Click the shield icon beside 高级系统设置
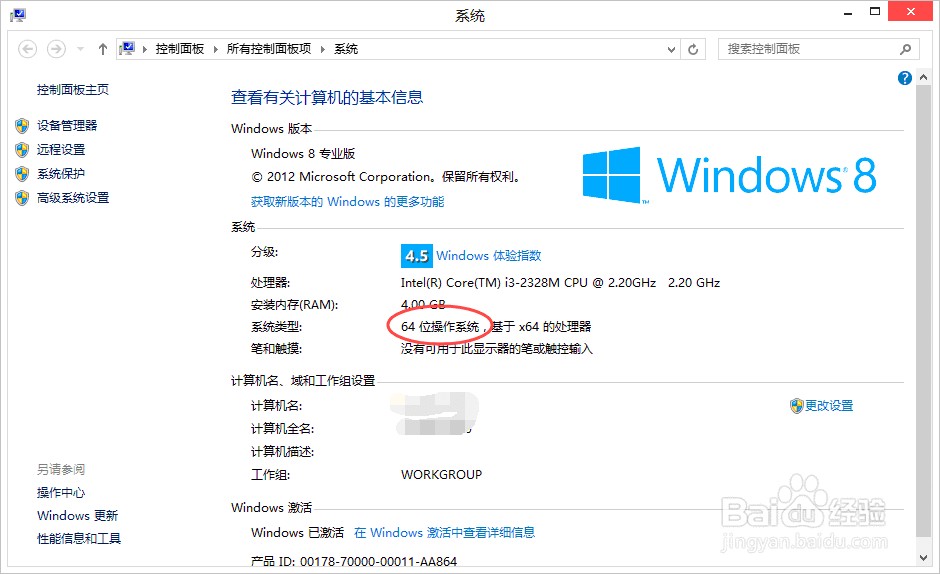The width and height of the screenshot is (940, 574). point(22,198)
